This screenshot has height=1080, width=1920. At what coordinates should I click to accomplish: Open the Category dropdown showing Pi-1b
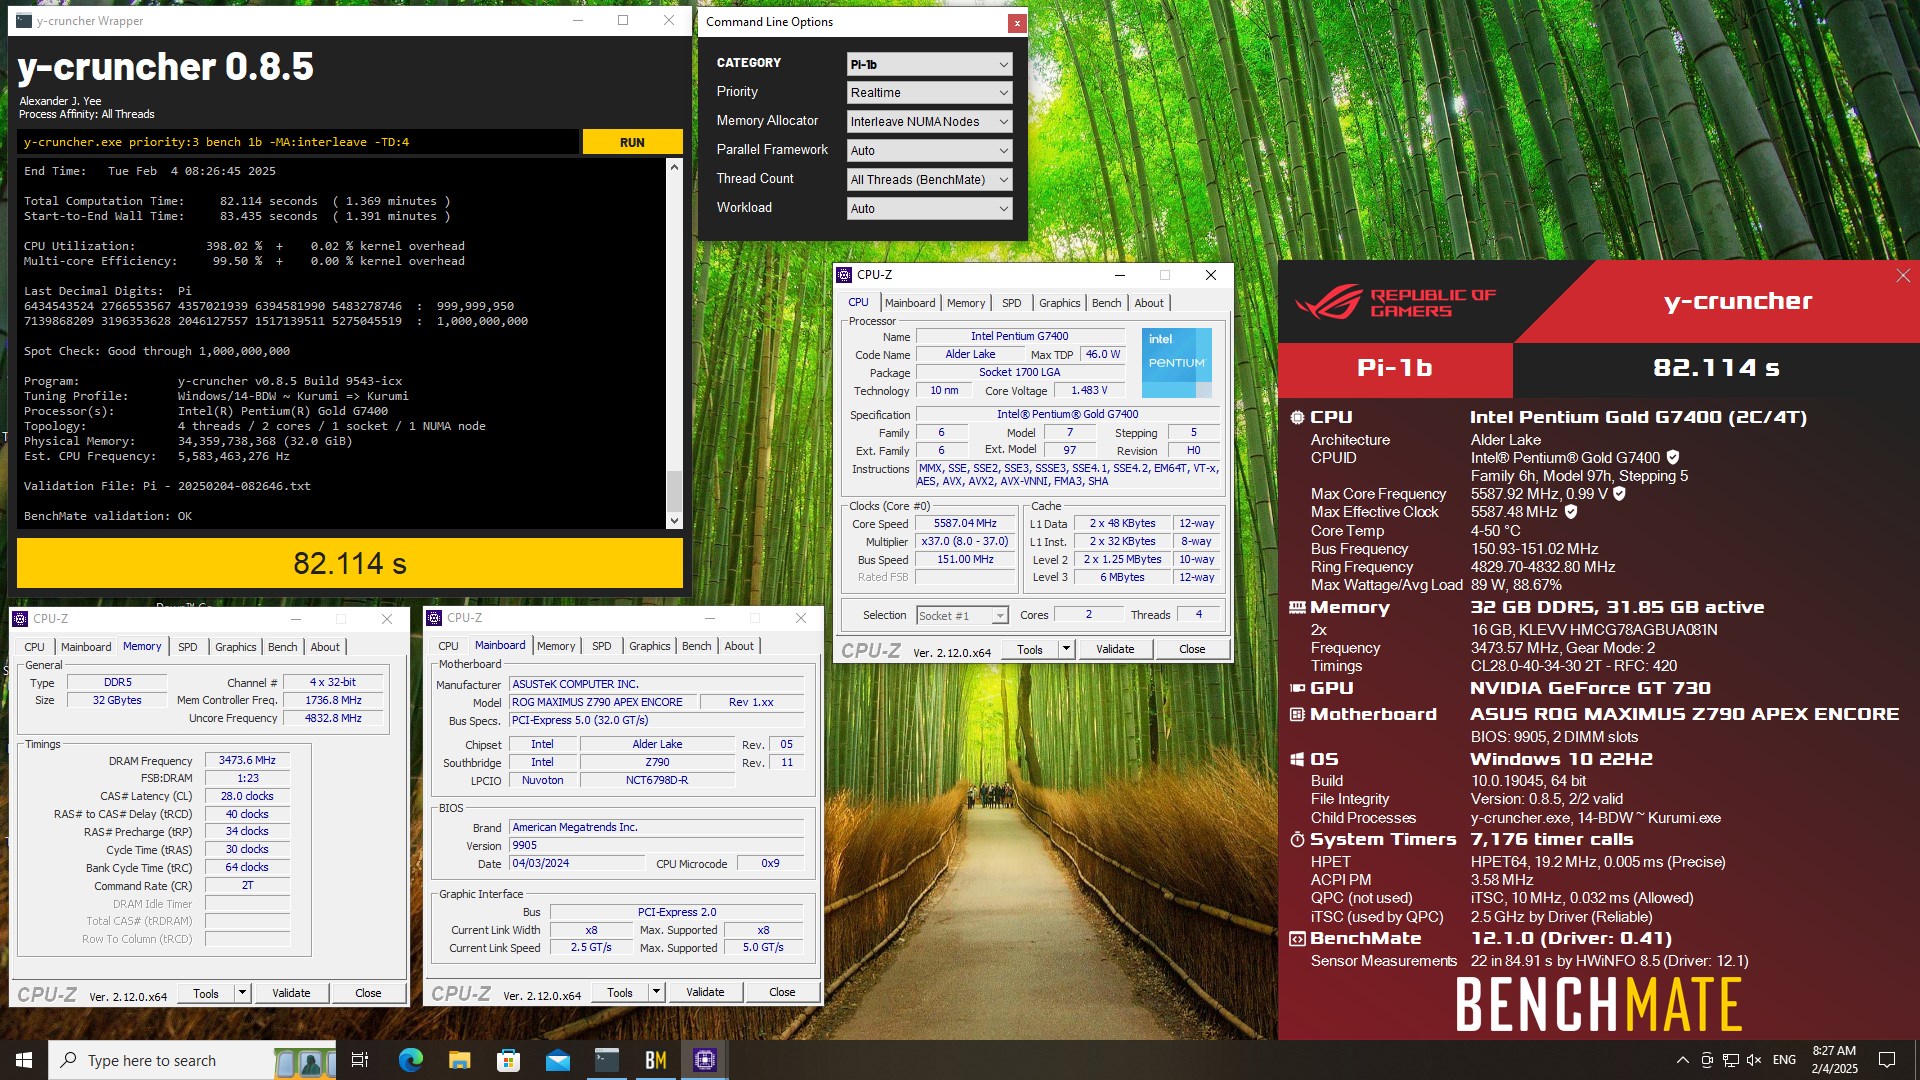(929, 64)
